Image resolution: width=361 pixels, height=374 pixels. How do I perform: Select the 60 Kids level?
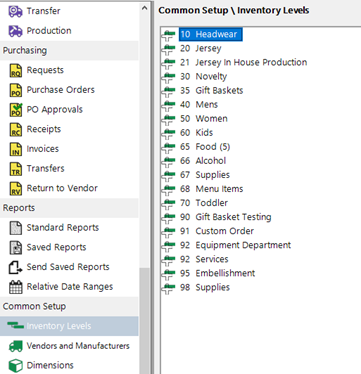(196, 133)
